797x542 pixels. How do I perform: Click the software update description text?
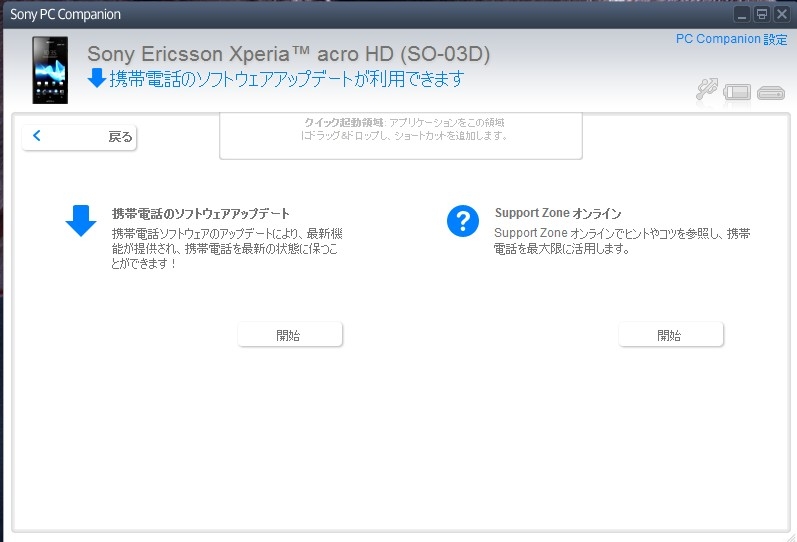[227, 249]
